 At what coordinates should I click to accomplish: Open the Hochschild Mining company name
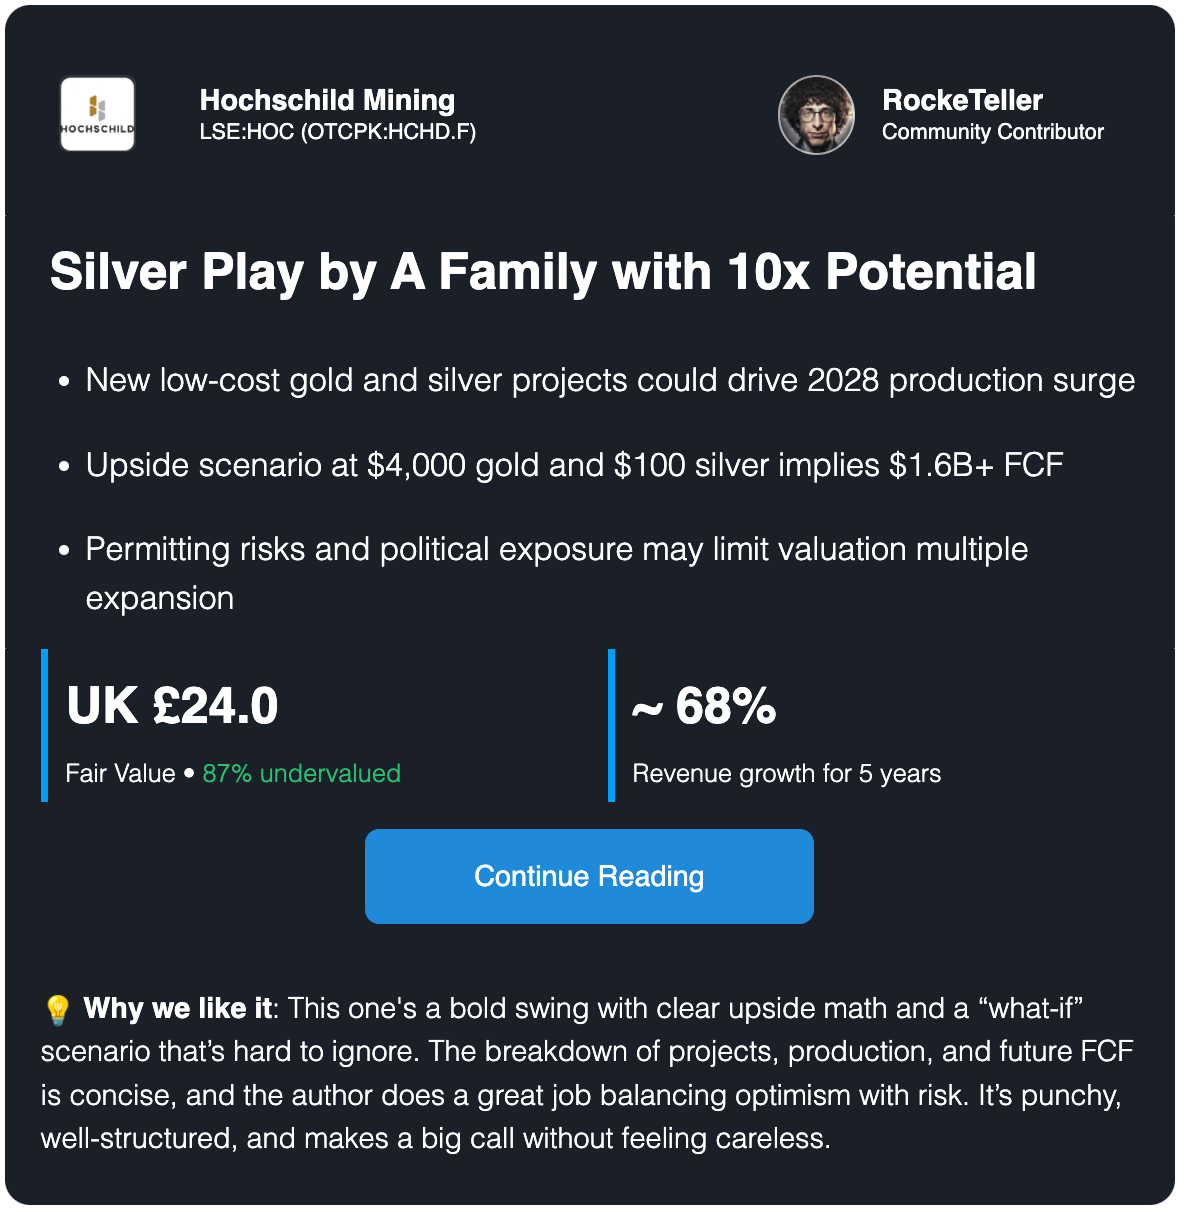click(327, 100)
